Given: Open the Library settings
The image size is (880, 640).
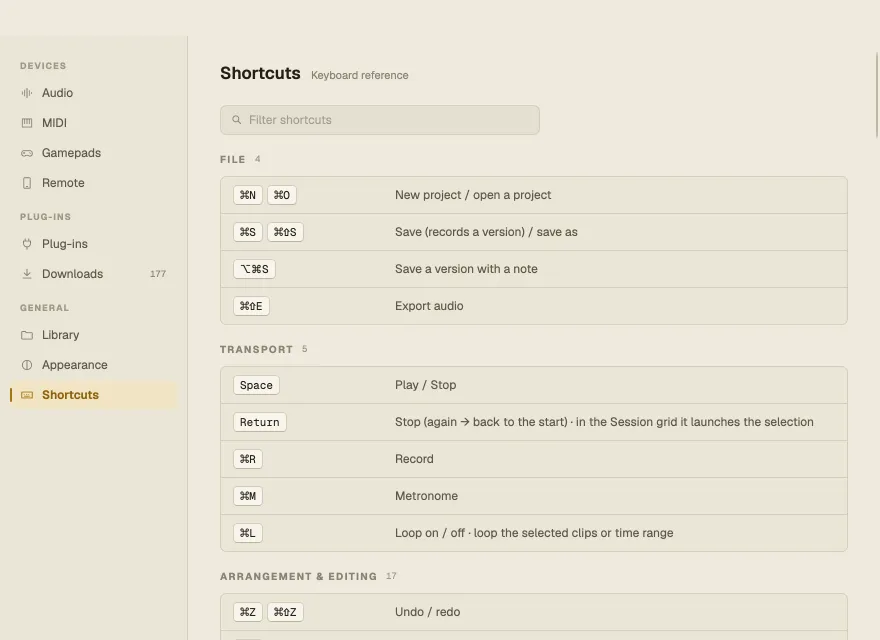Looking at the screenshot, I should (94, 335).
